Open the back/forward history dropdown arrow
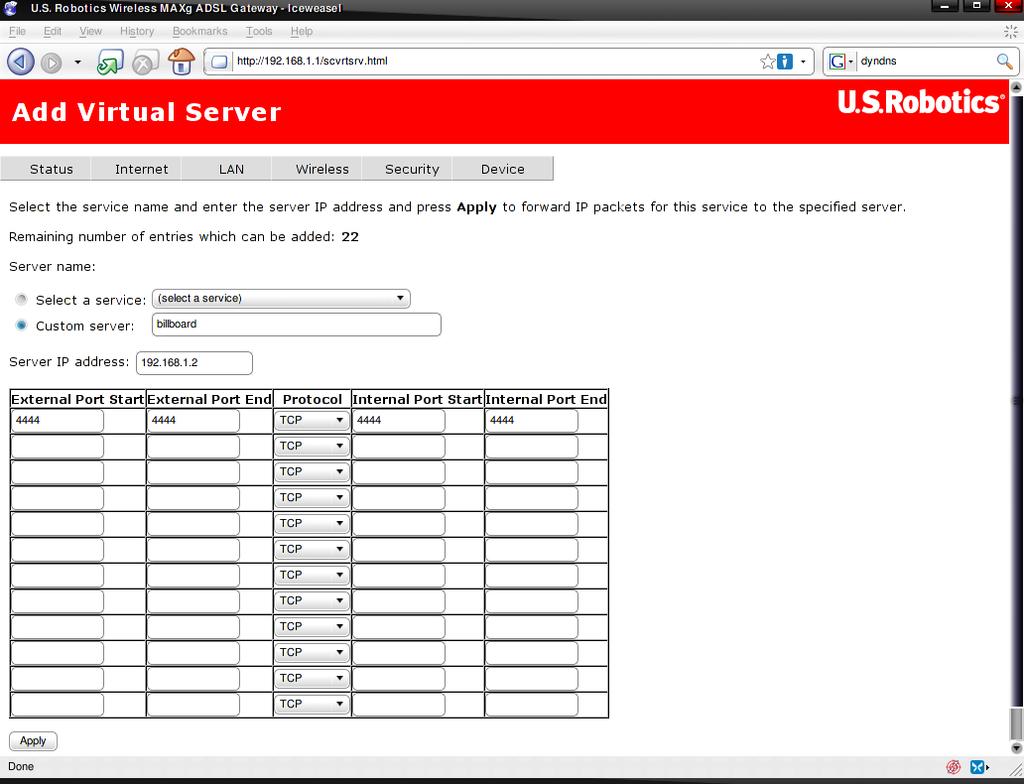 click(x=78, y=62)
